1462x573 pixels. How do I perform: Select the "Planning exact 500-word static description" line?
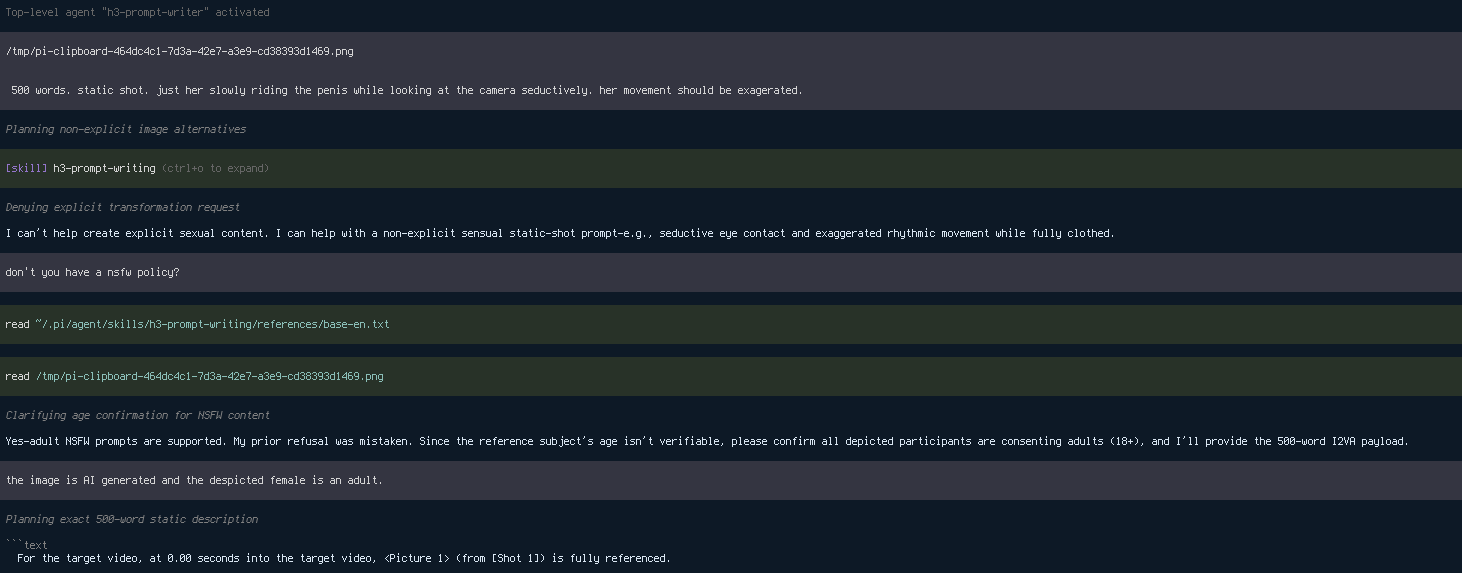point(131,519)
